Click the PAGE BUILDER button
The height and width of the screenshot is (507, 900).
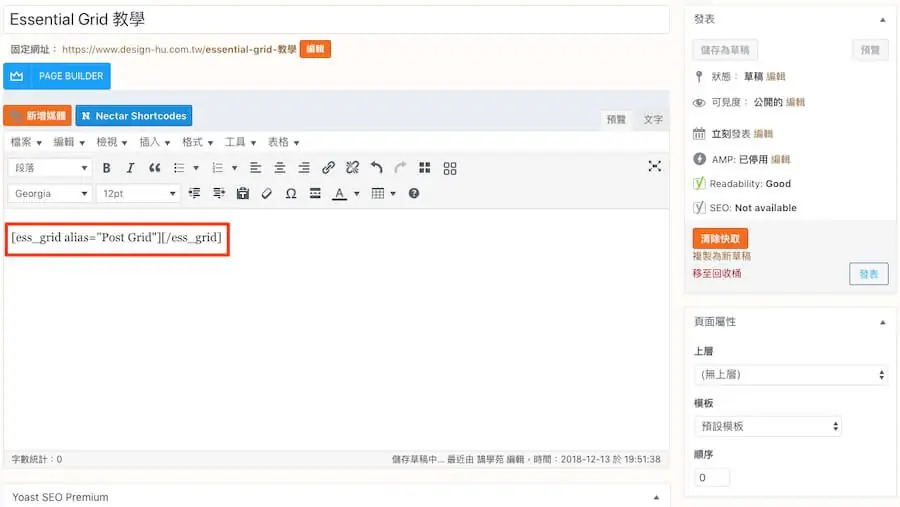[57, 76]
